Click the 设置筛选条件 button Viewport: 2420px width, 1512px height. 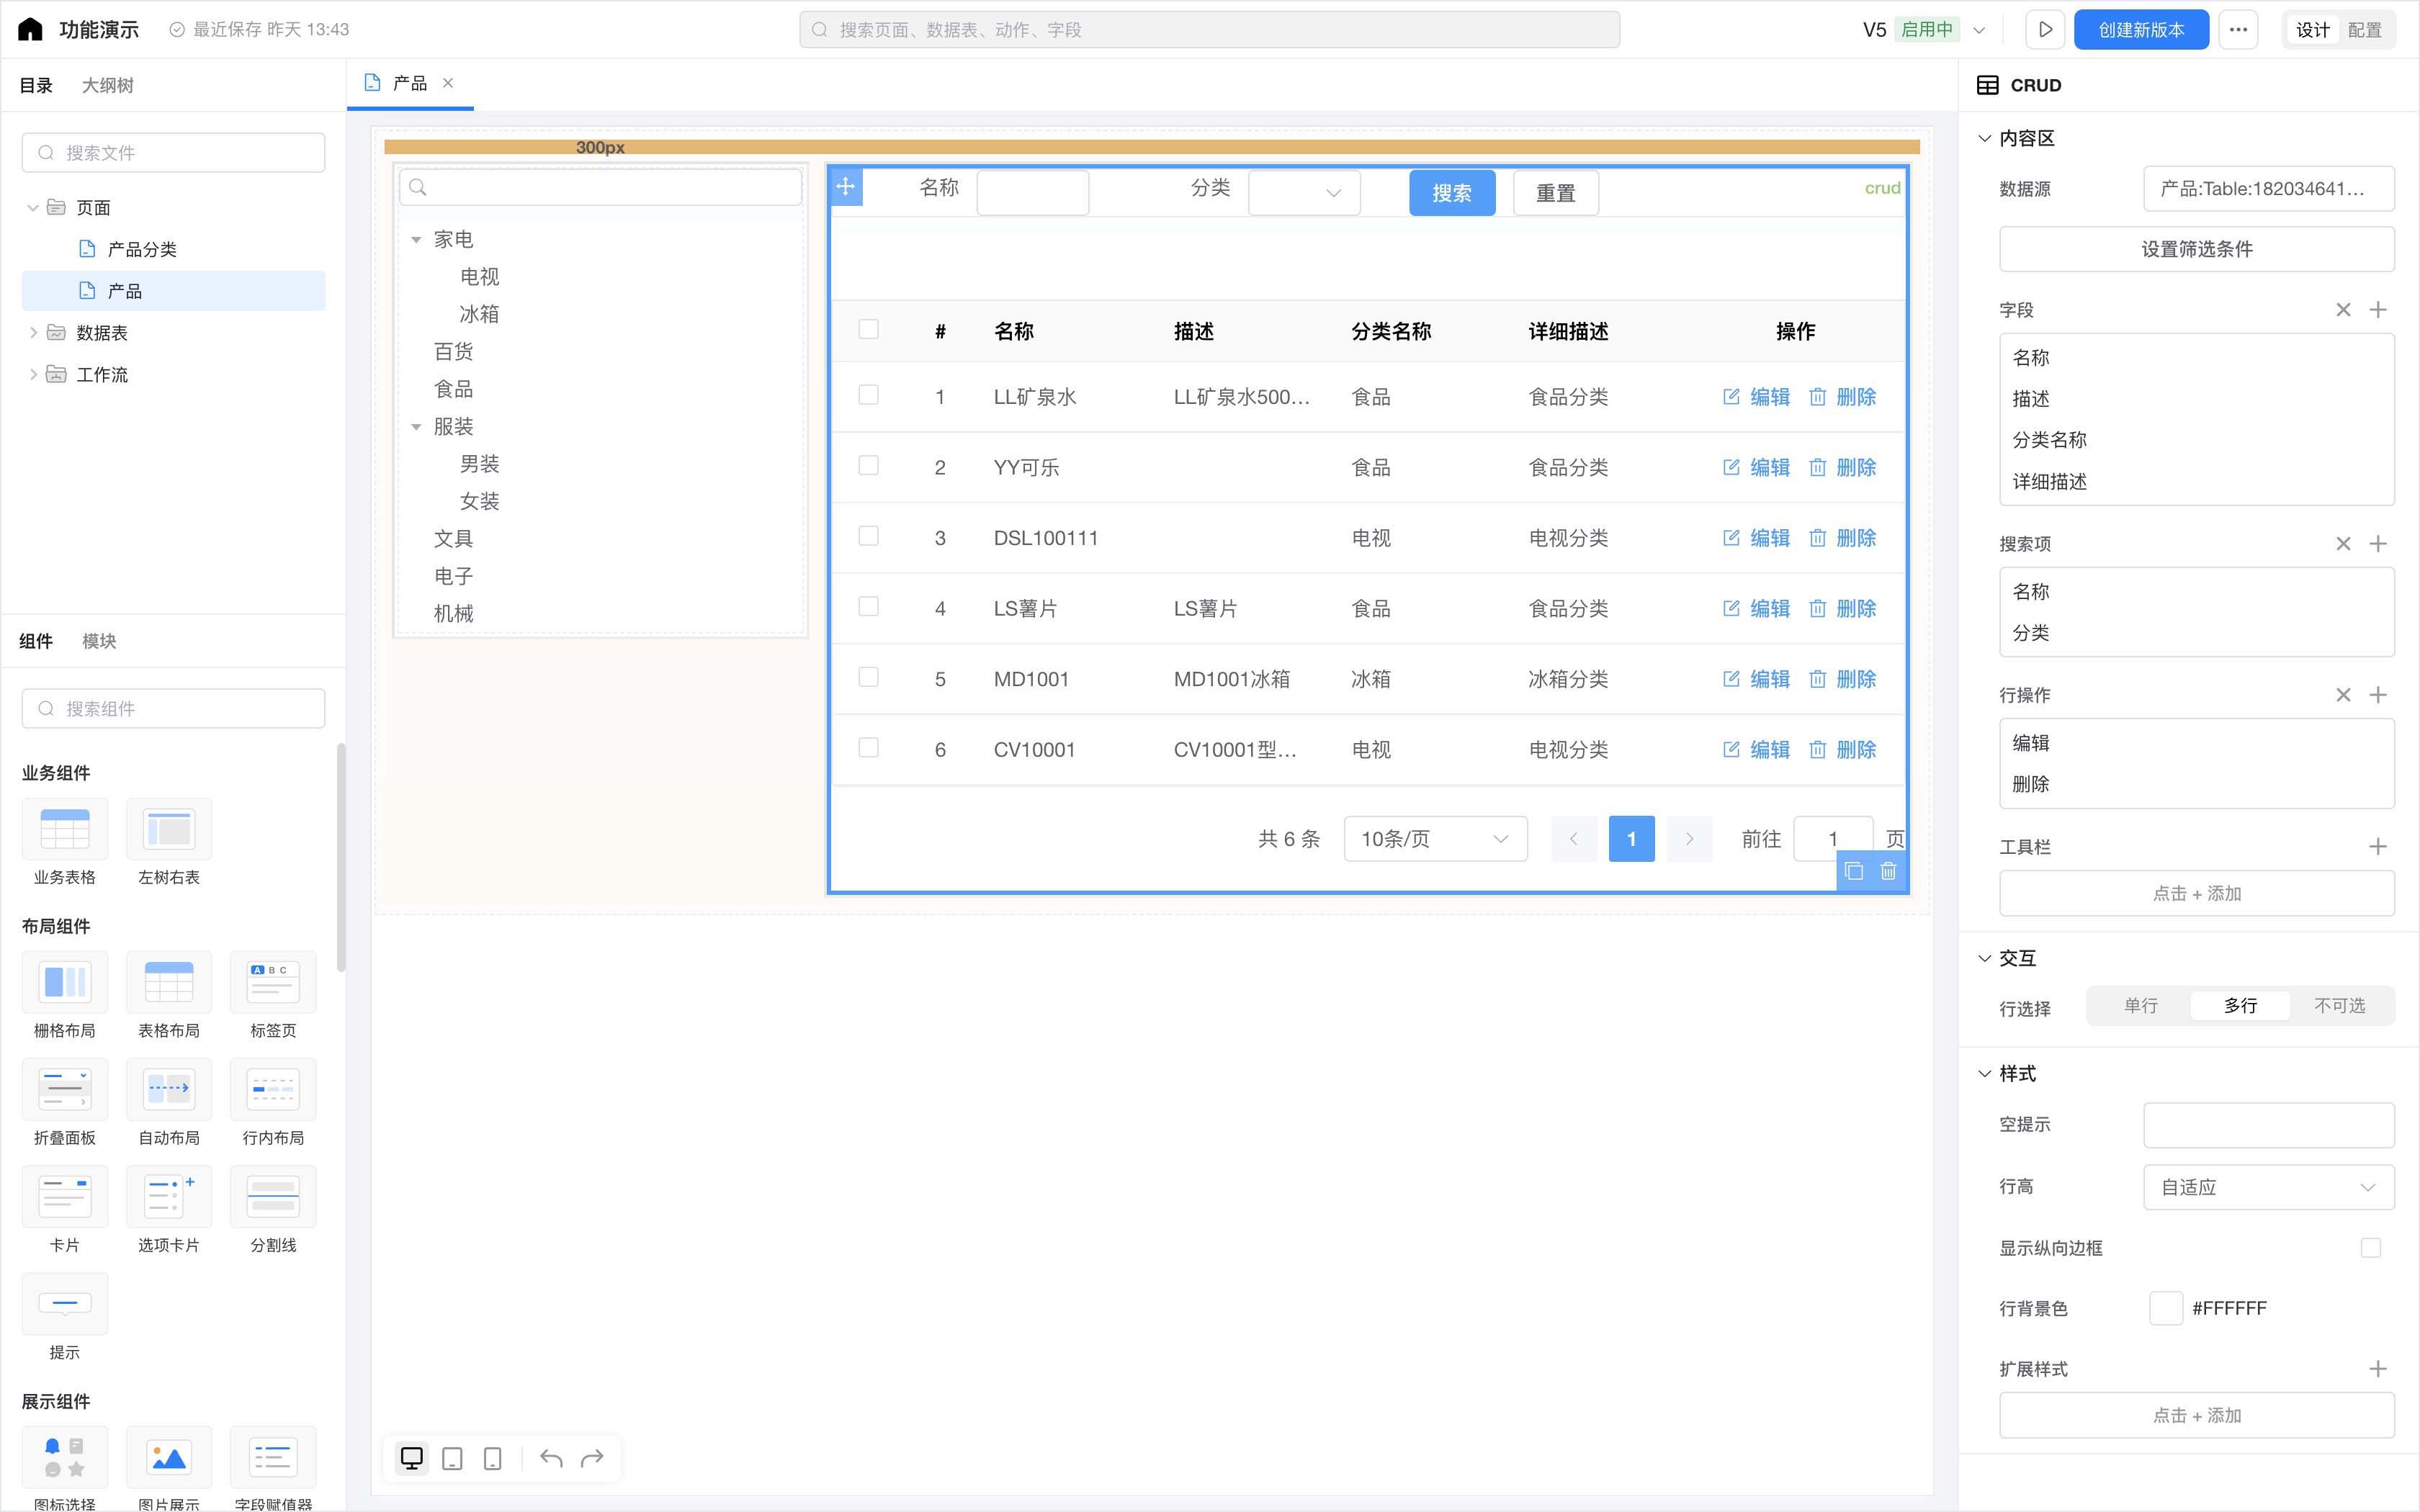tap(2196, 249)
